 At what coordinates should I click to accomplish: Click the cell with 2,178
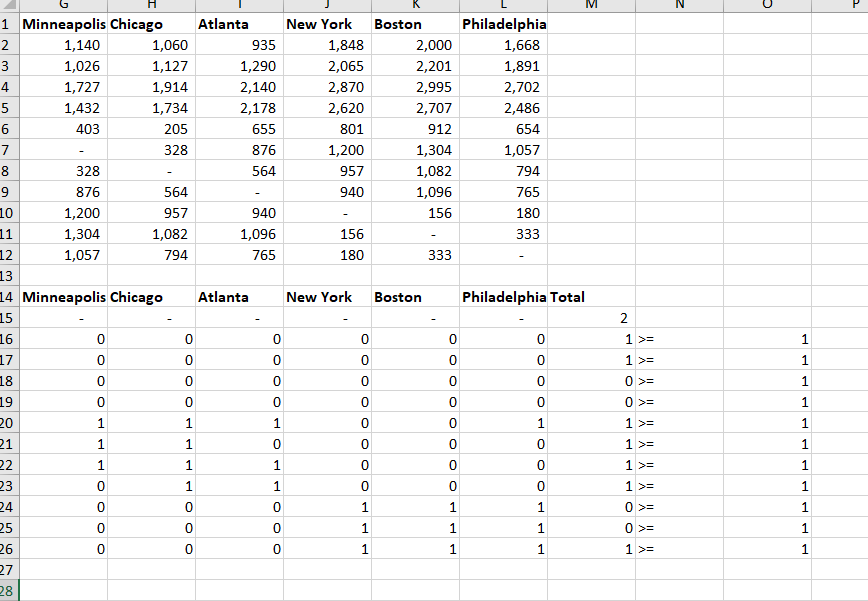[239, 108]
